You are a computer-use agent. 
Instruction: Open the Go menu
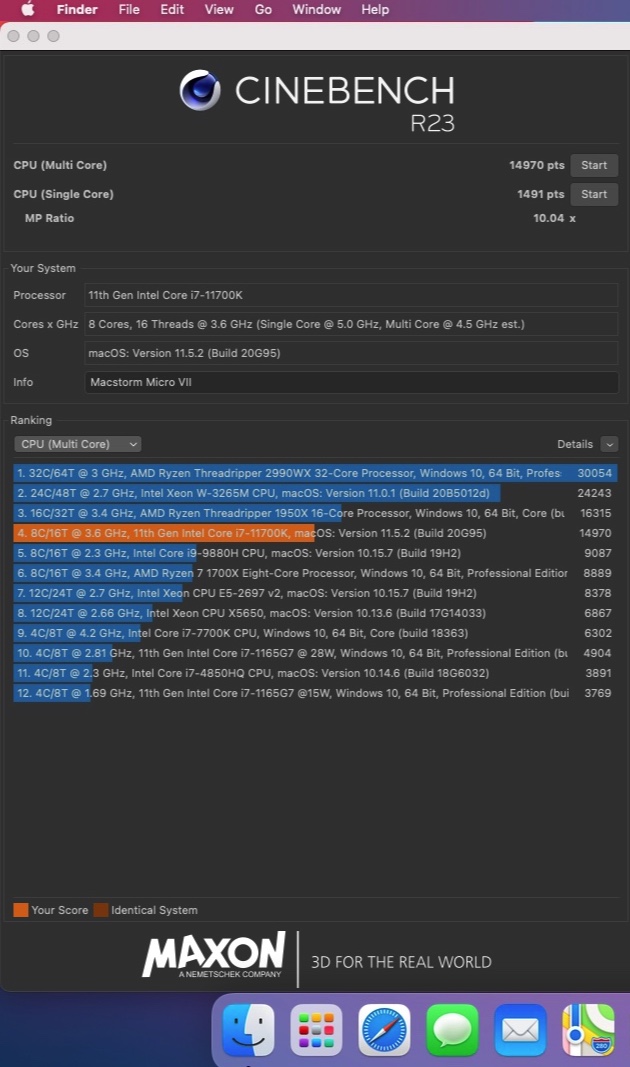tap(263, 10)
